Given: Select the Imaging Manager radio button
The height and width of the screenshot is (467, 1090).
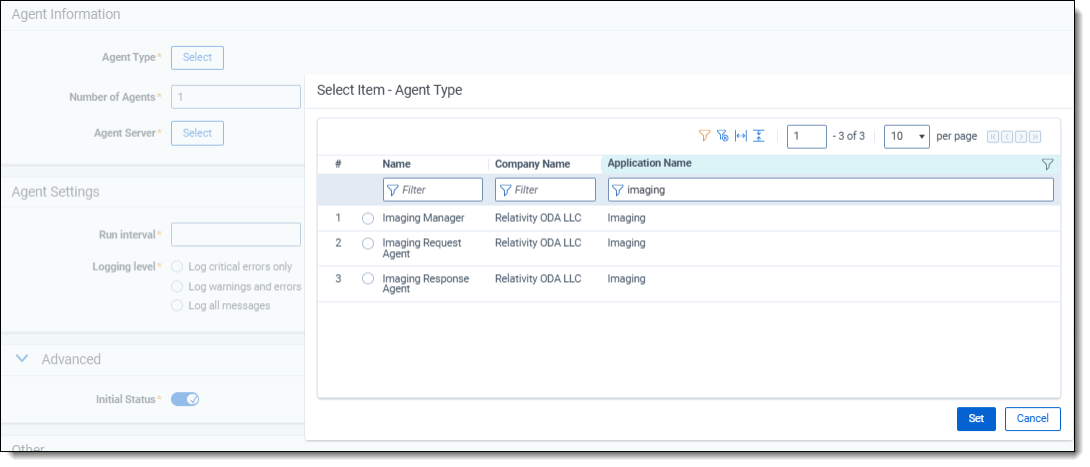Looking at the screenshot, I should (368, 219).
